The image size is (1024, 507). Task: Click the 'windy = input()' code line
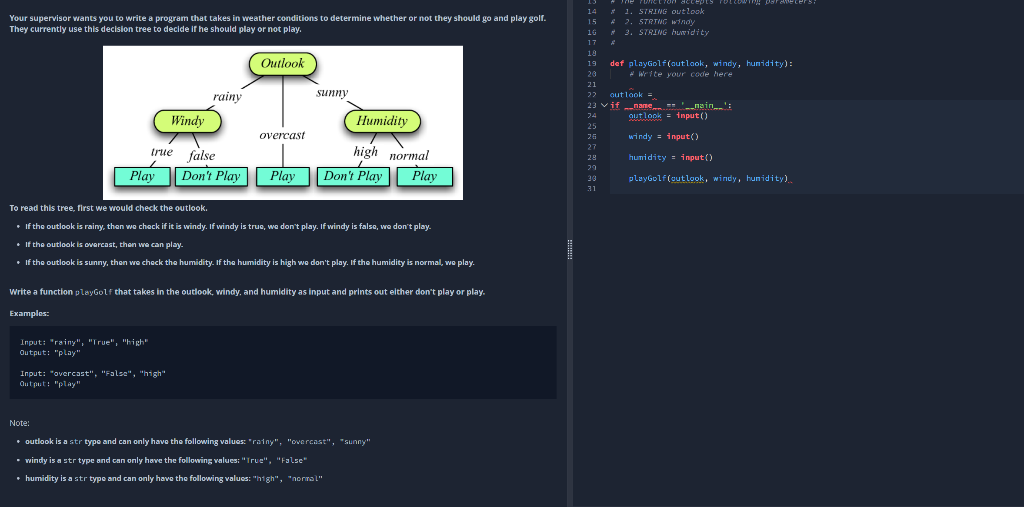664,137
